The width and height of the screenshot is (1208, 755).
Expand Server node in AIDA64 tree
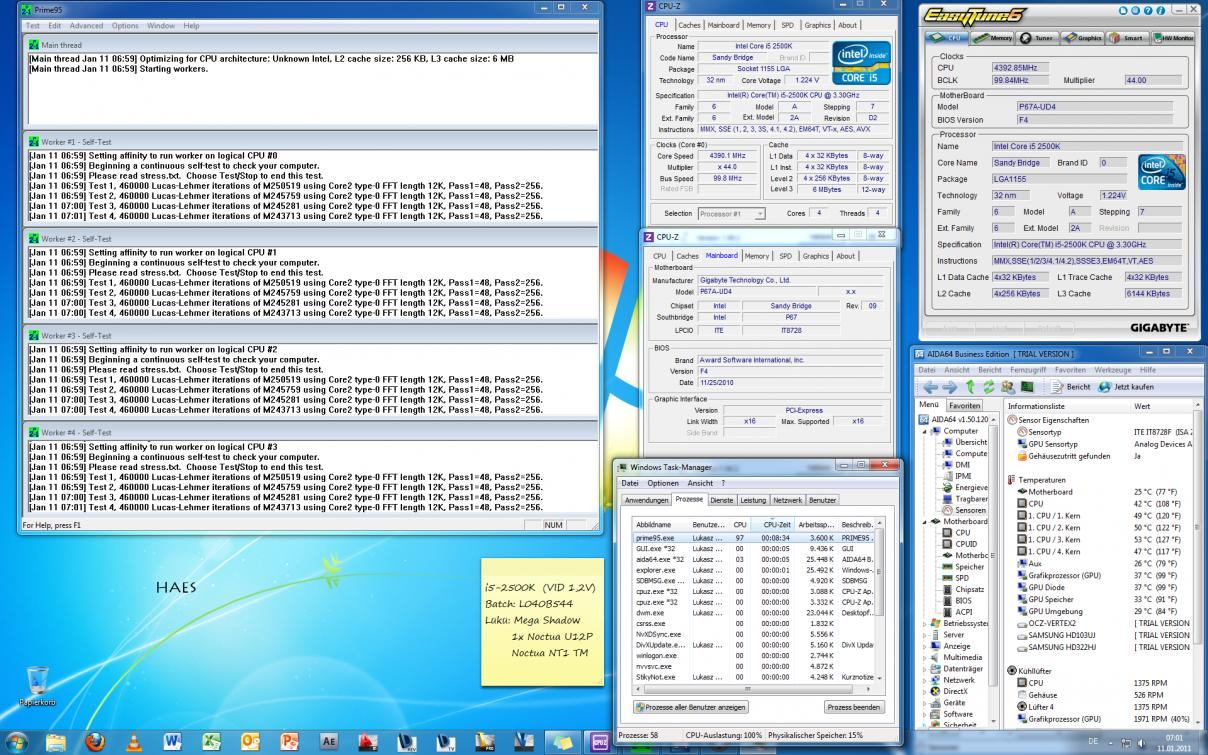(x=924, y=634)
